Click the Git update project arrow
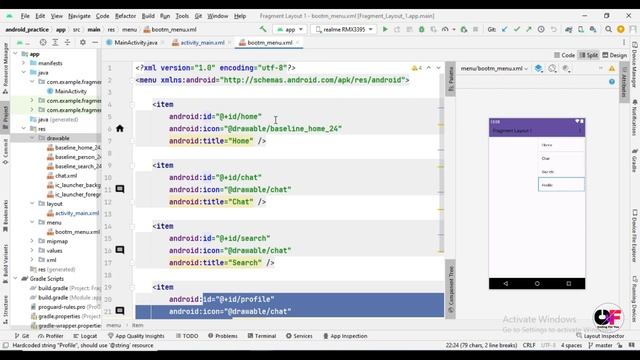640x360 pixels. point(505,29)
